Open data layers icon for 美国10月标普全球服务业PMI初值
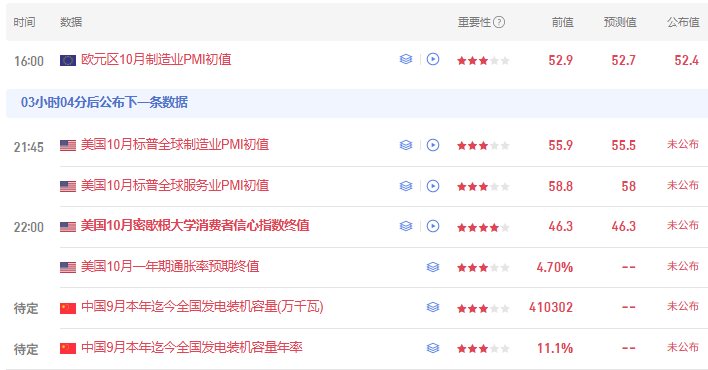Image resolution: width=708 pixels, height=370 pixels. (406, 186)
